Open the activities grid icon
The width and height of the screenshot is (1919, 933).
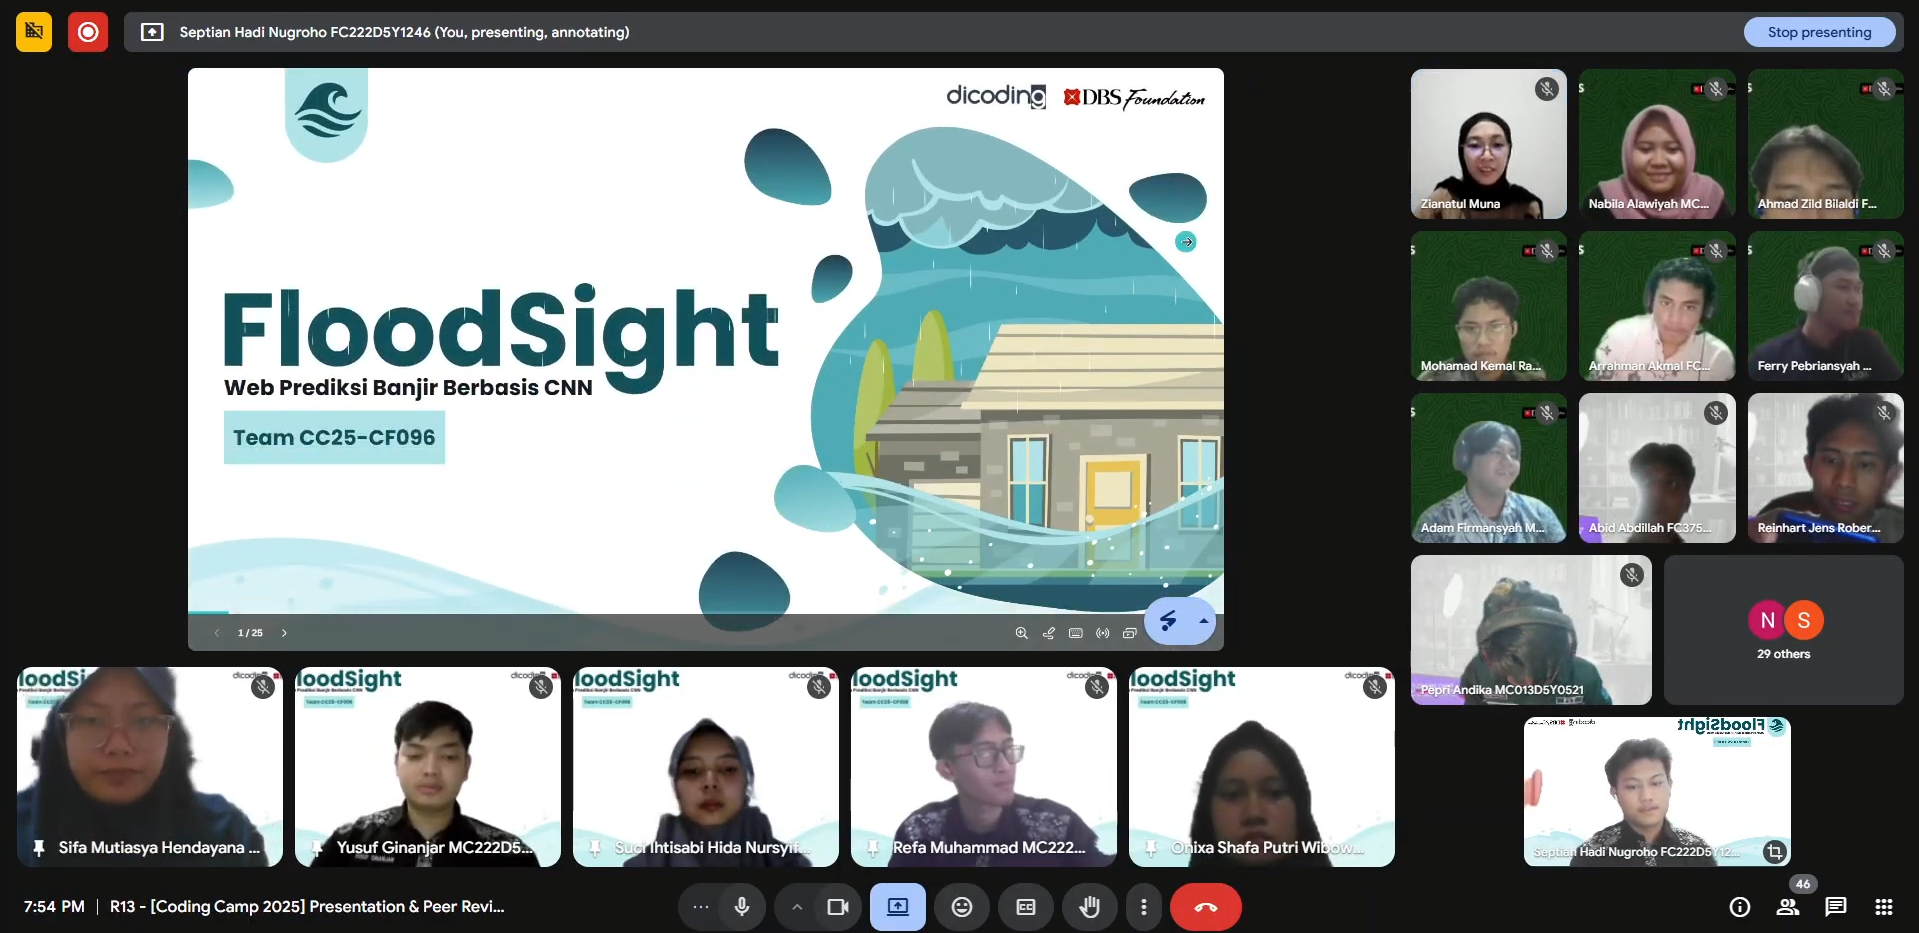pyautogui.click(x=1883, y=907)
